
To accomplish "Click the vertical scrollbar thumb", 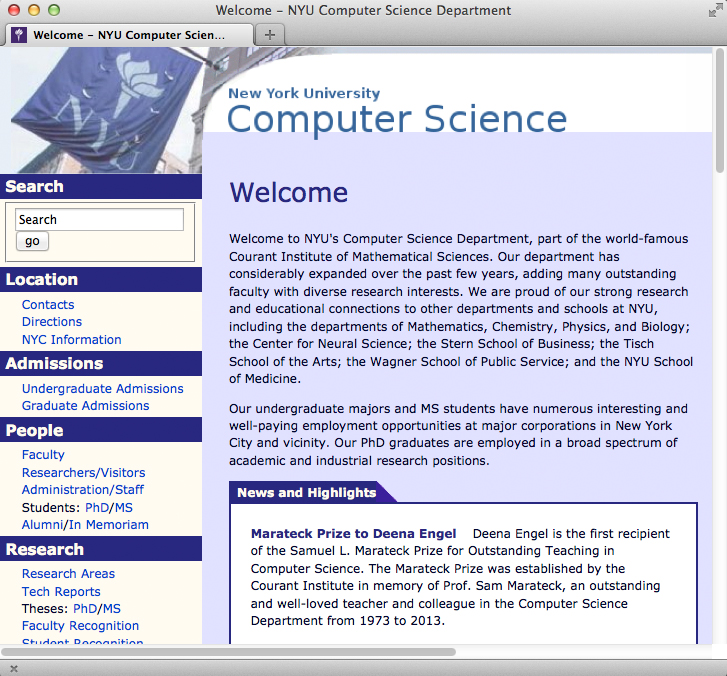I will click(x=720, y=110).
